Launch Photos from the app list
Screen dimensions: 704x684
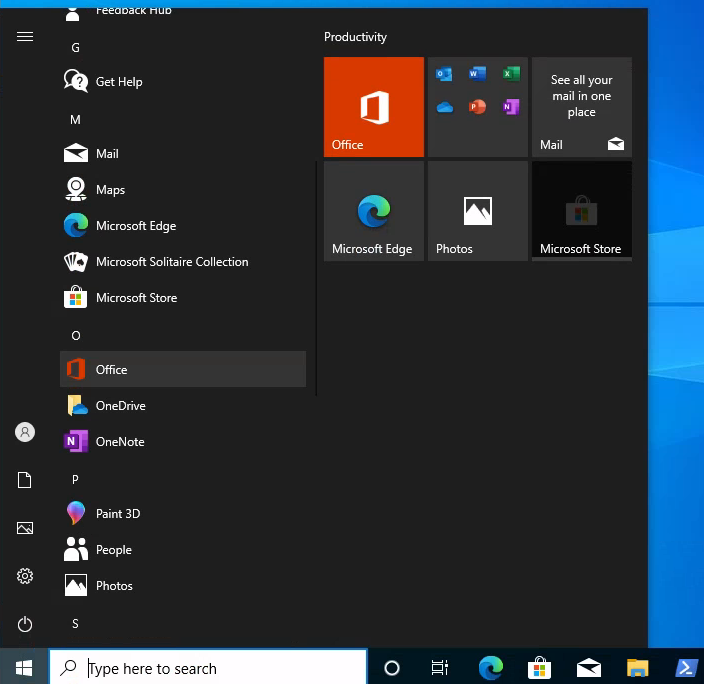(183, 585)
